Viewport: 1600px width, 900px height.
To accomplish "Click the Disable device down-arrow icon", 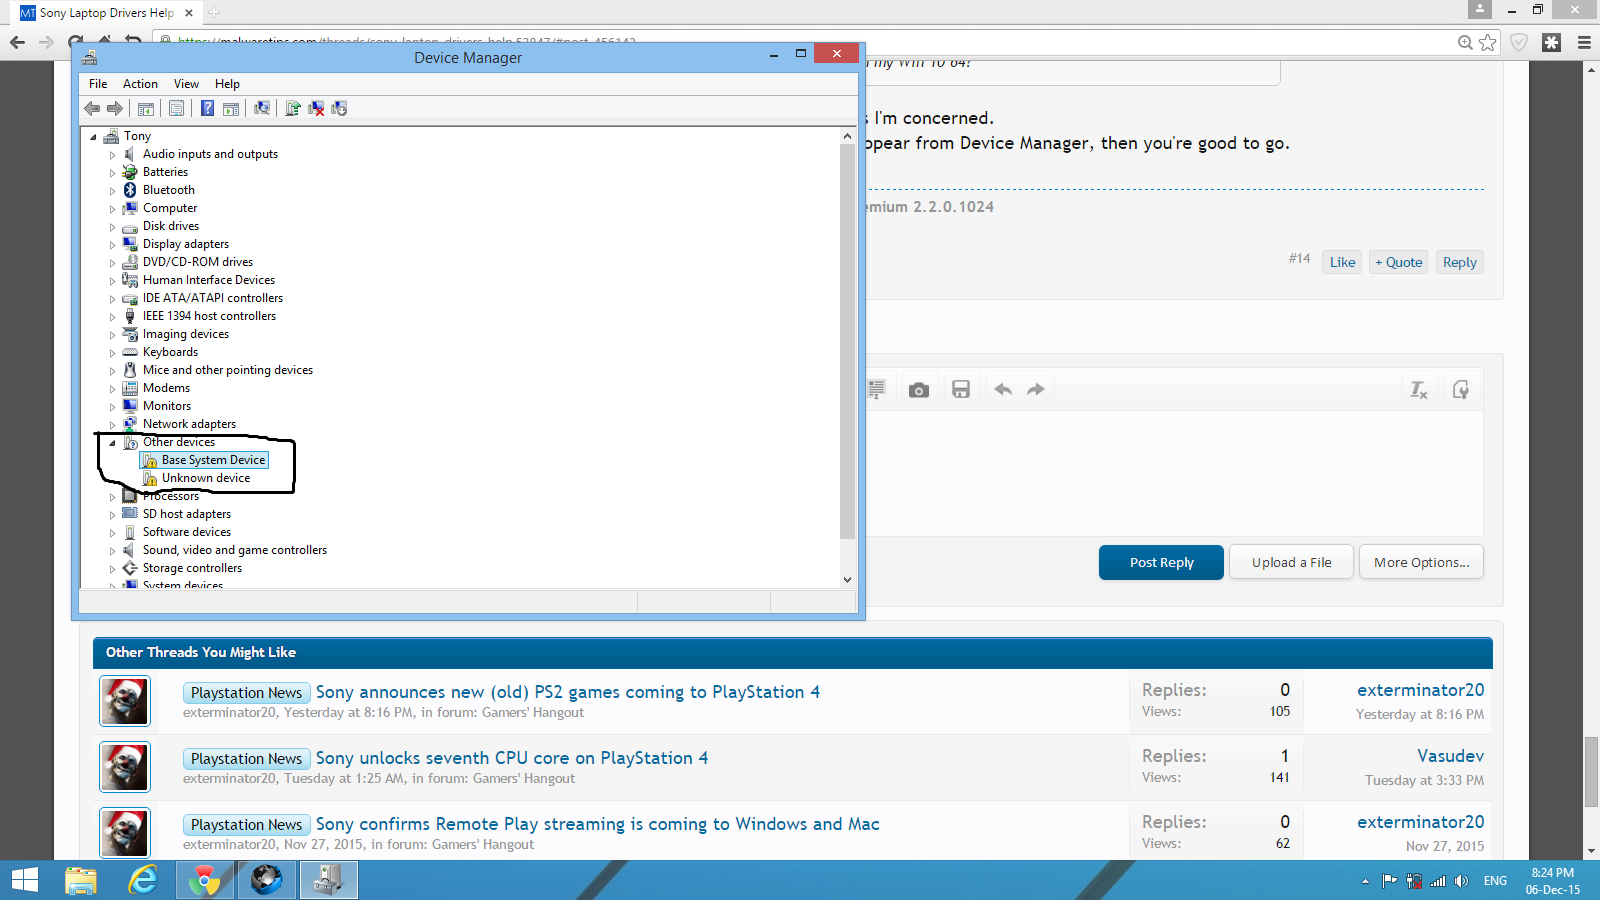I will coord(339,108).
